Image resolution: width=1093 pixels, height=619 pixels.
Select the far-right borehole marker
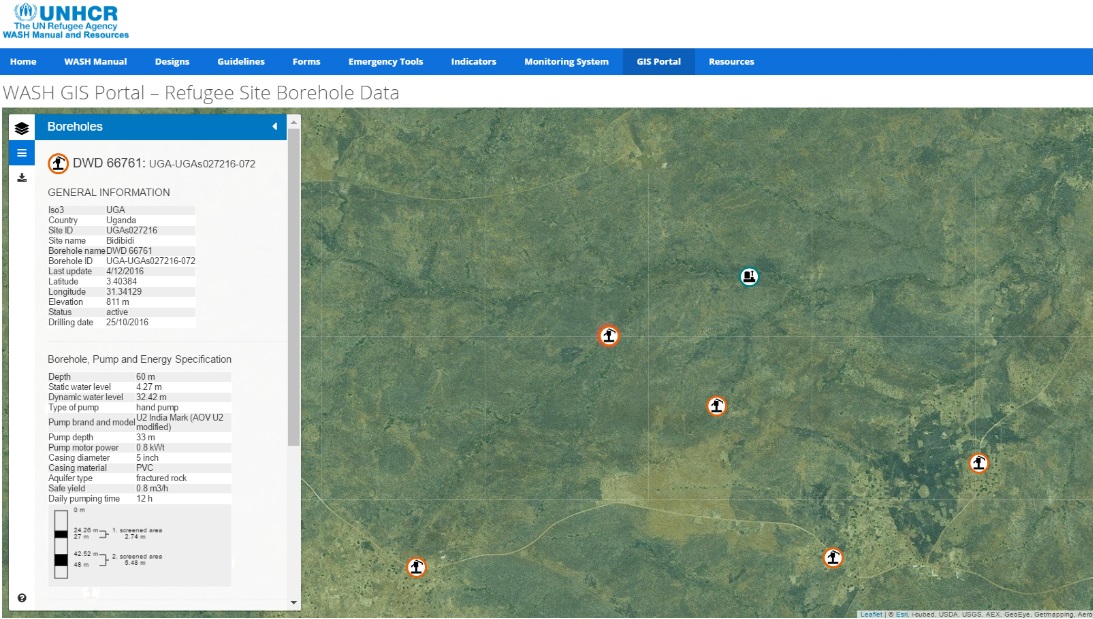pos(977,462)
